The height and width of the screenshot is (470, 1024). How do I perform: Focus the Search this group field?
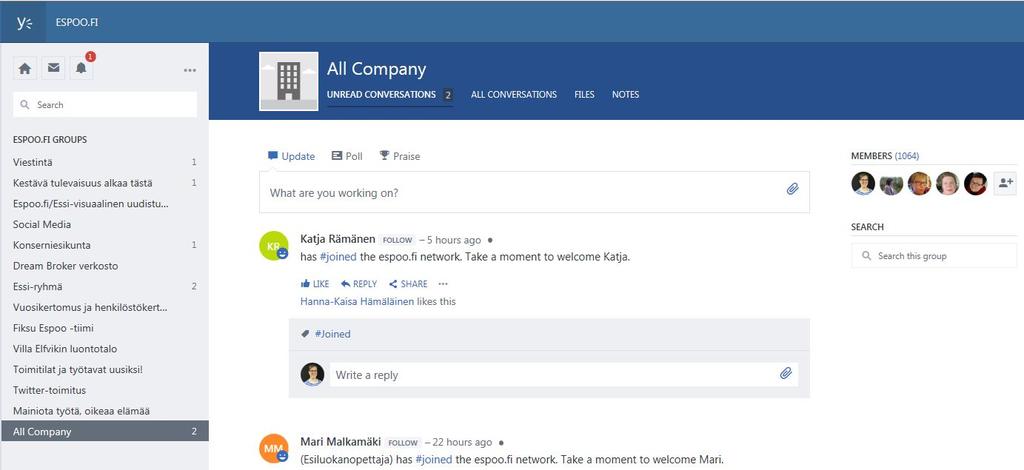tap(934, 256)
